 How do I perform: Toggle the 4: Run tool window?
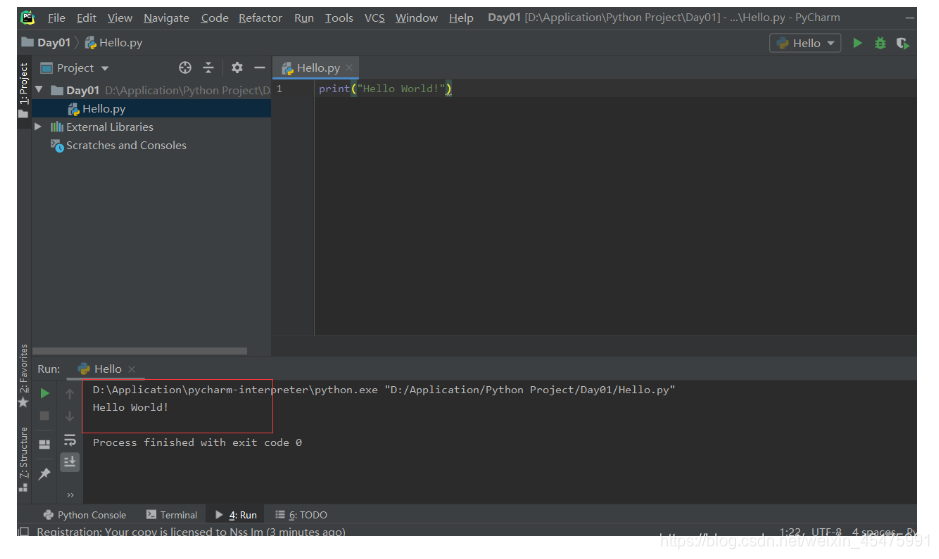tap(236, 515)
